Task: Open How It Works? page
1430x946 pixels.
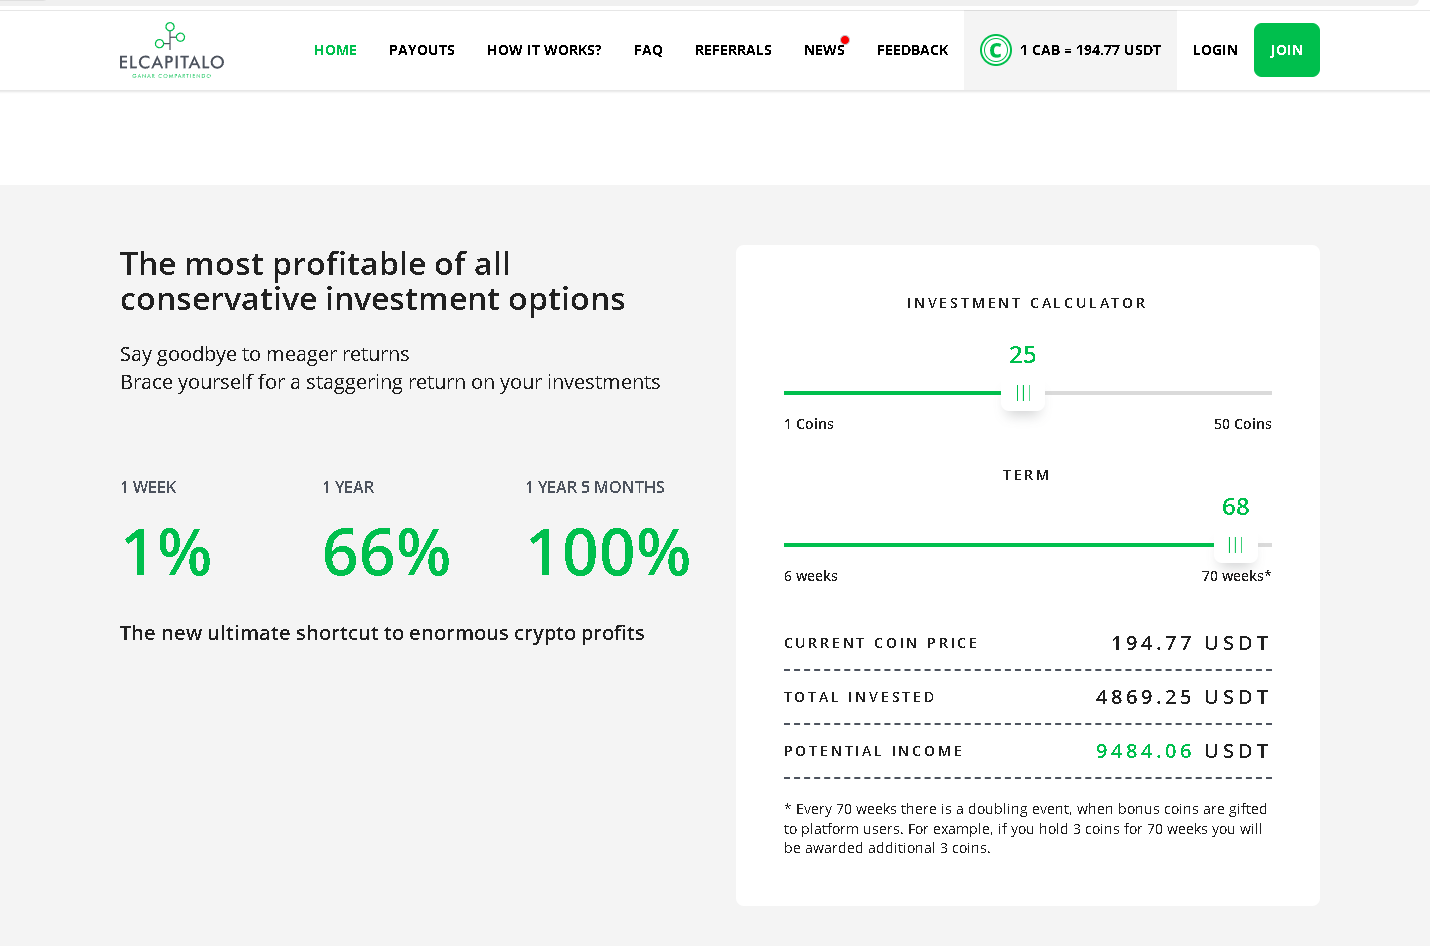Action: pos(544,50)
